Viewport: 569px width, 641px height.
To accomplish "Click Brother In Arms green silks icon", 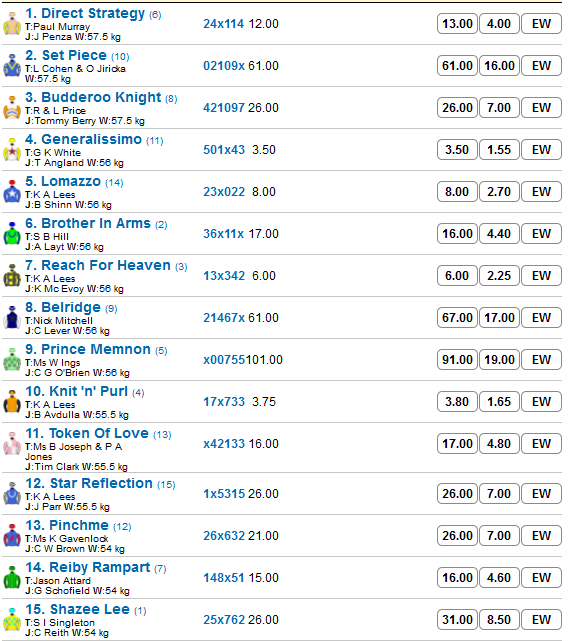I will 12,234.
